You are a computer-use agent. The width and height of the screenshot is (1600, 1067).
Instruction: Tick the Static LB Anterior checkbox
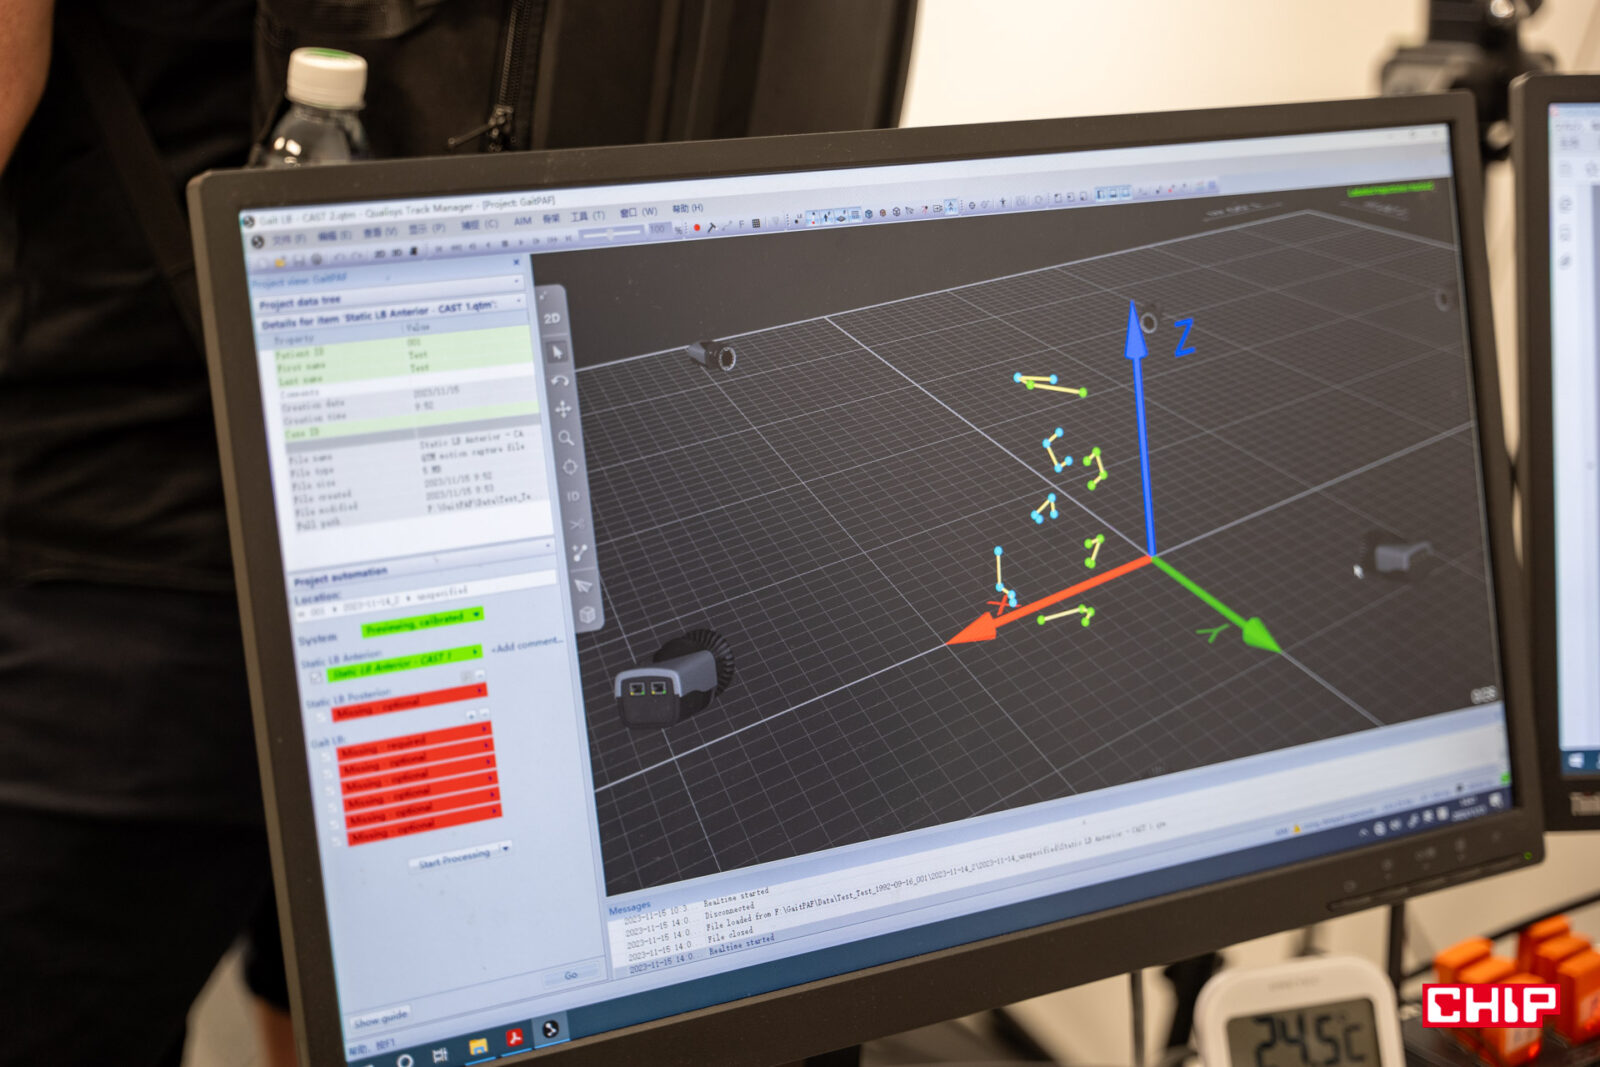pos(316,678)
